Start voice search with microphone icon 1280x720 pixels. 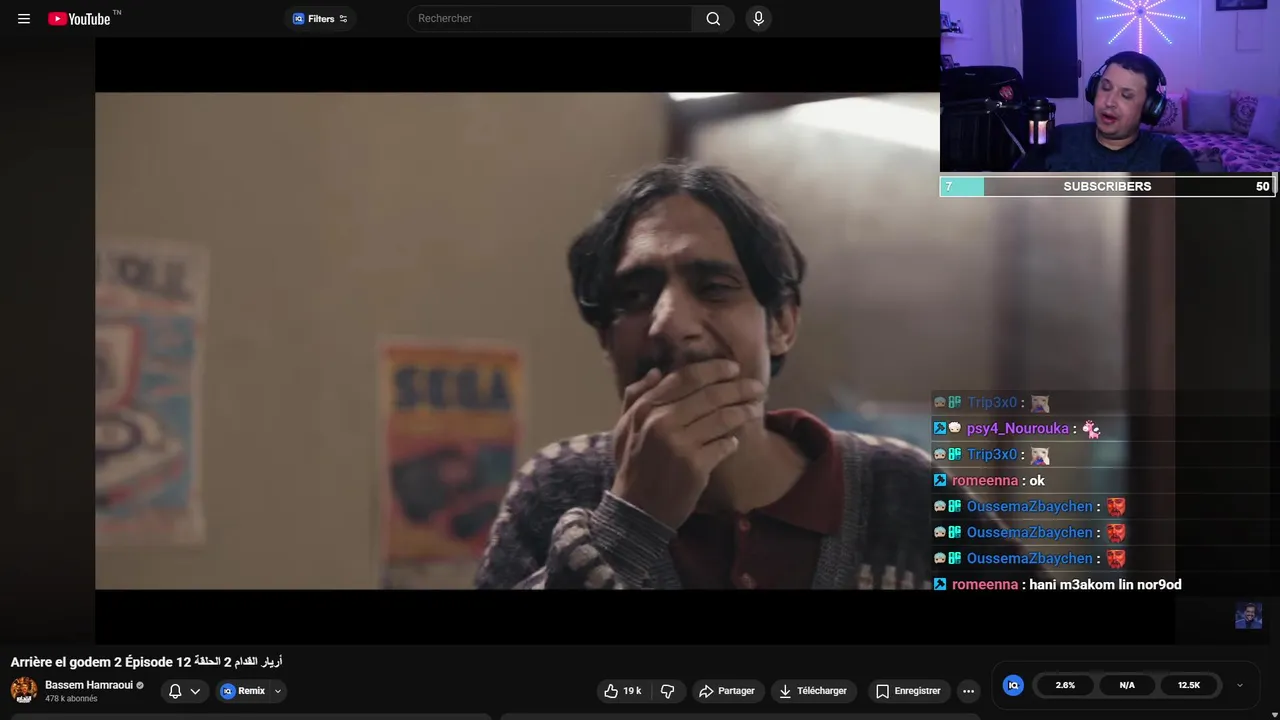[758, 19]
